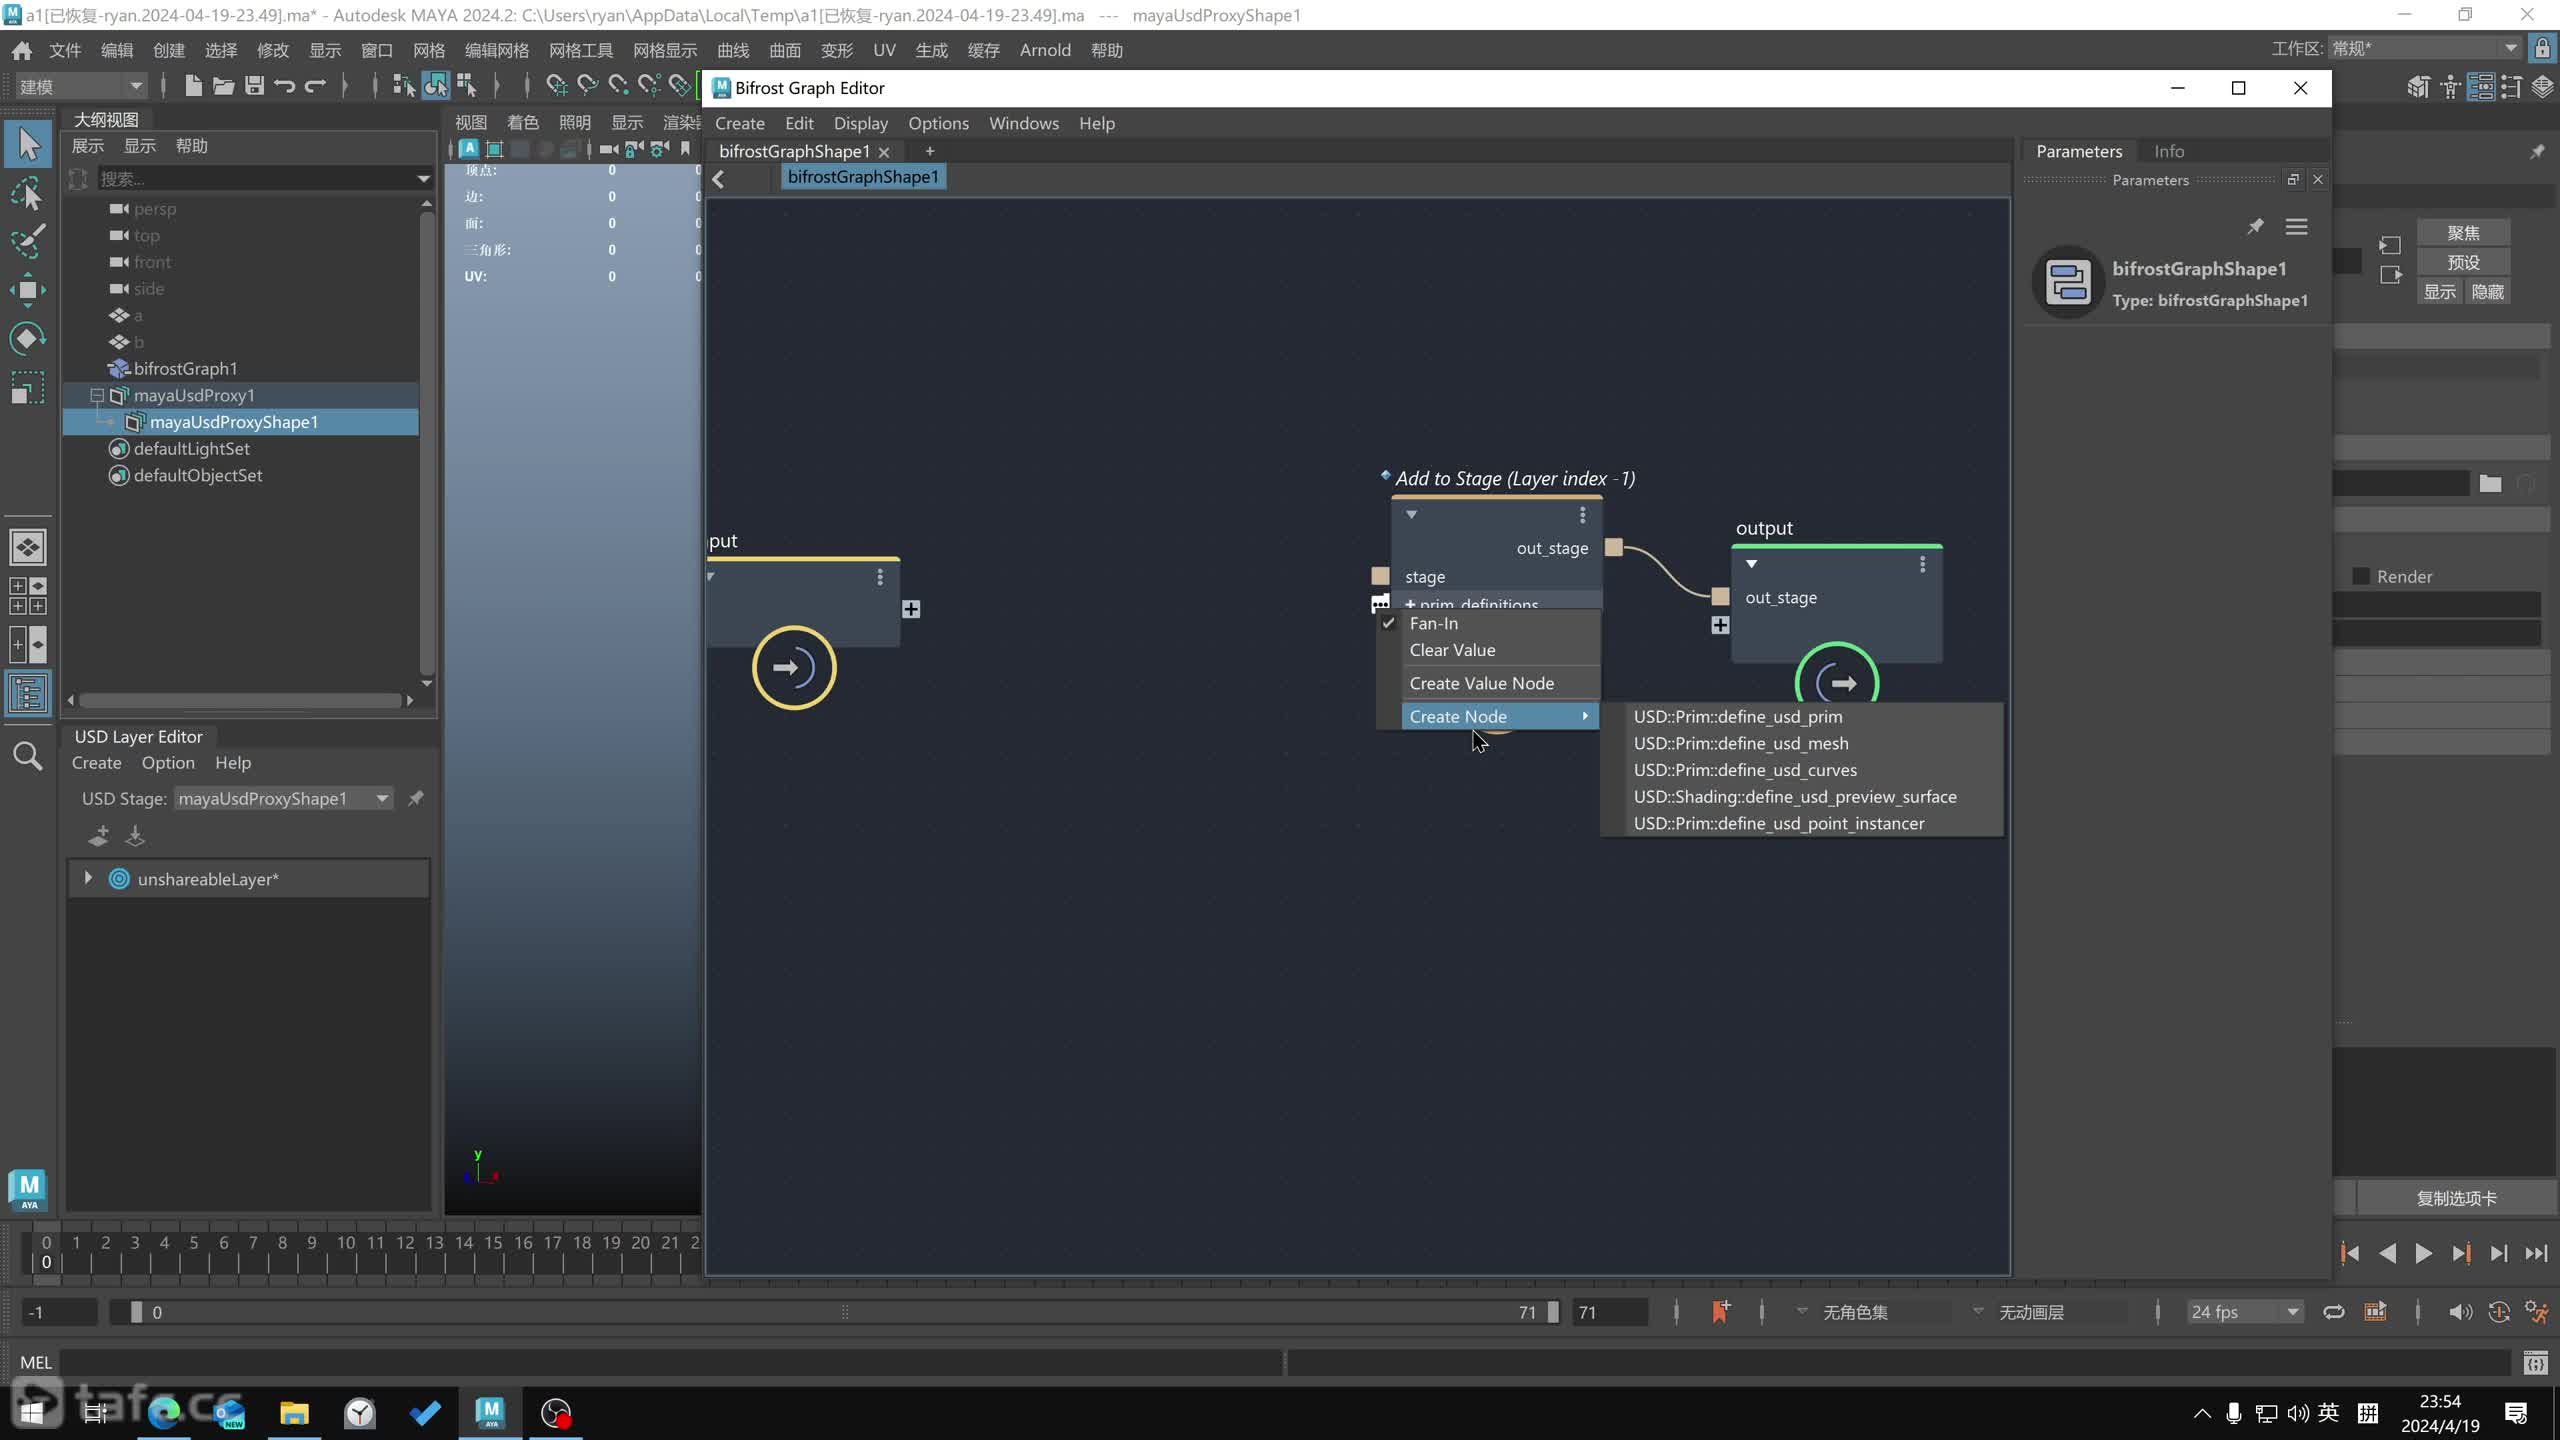The width and height of the screenshot is (2560, 1440).
Task: Toggle the auto keyframe icon
Action: tap(2499, 1312)
